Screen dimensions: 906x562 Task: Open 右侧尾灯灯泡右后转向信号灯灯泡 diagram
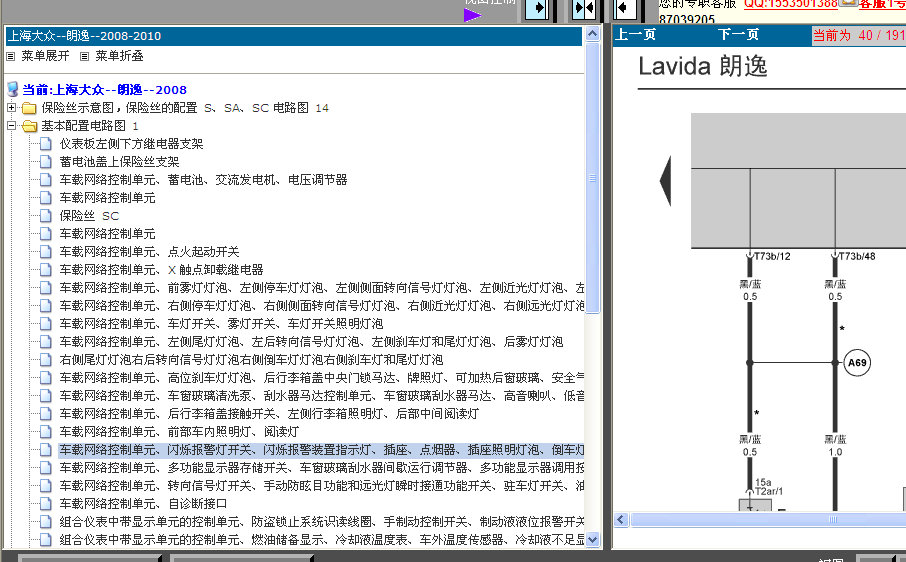[x=251, y=359]
